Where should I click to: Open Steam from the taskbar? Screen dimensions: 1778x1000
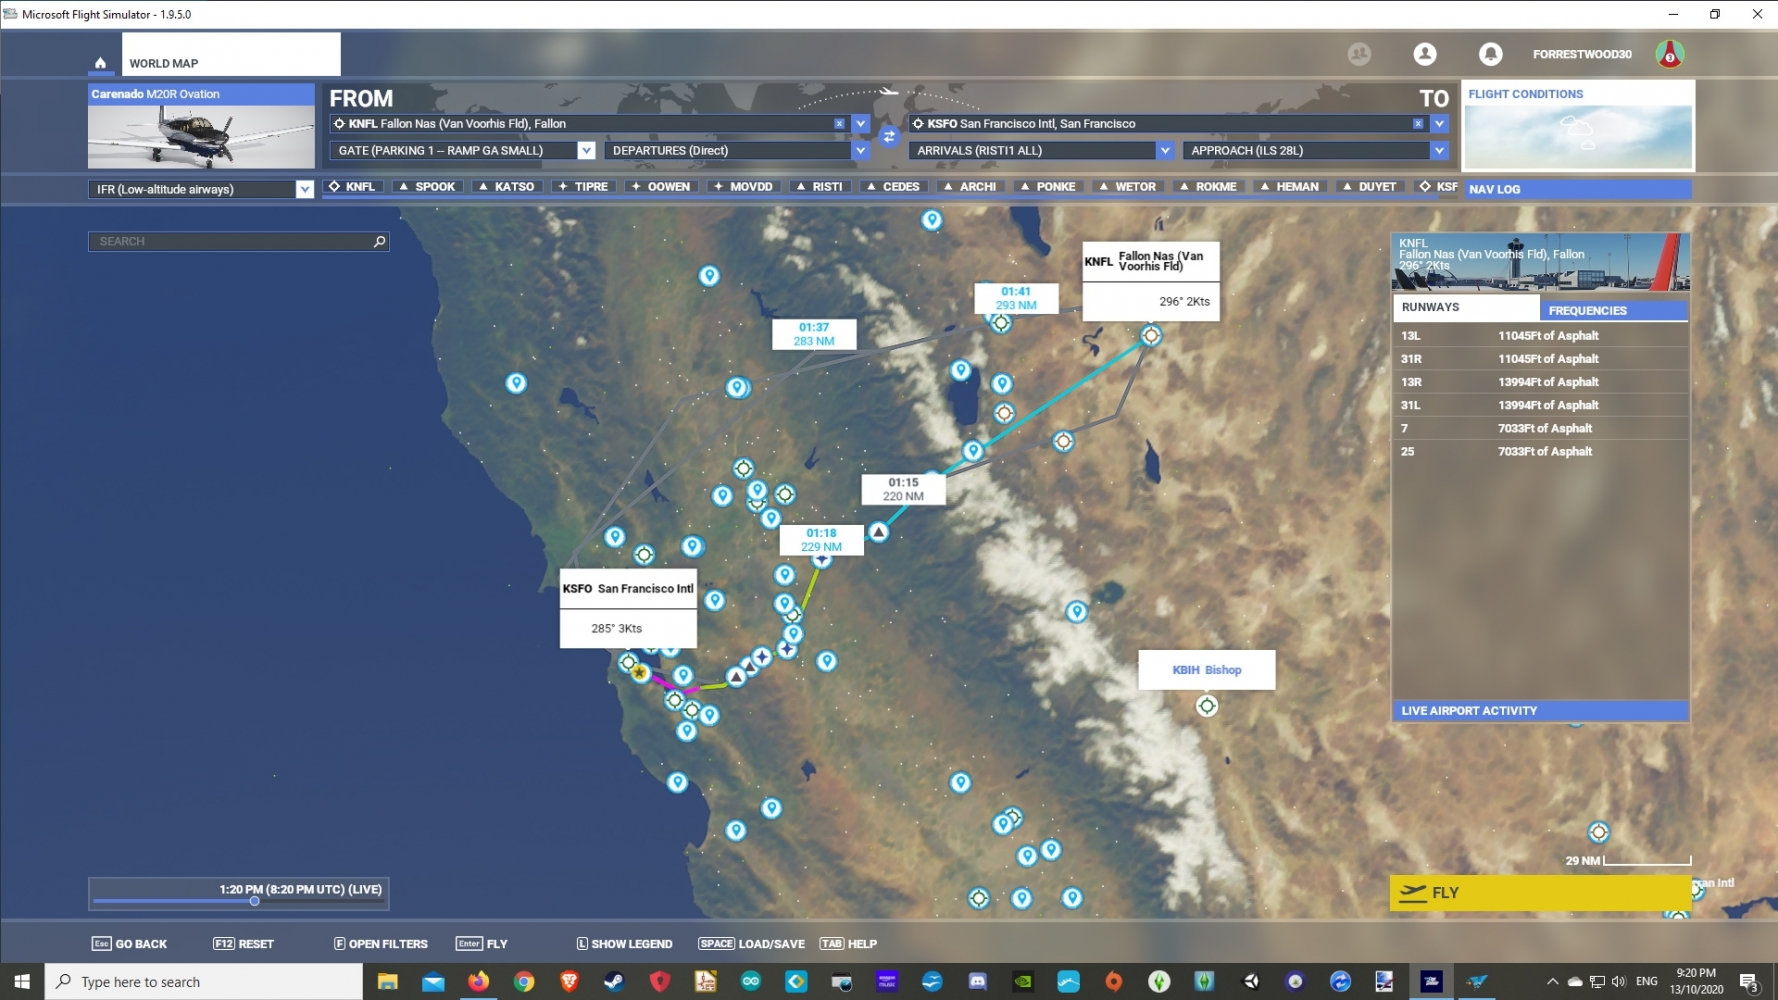pos(614,982)
